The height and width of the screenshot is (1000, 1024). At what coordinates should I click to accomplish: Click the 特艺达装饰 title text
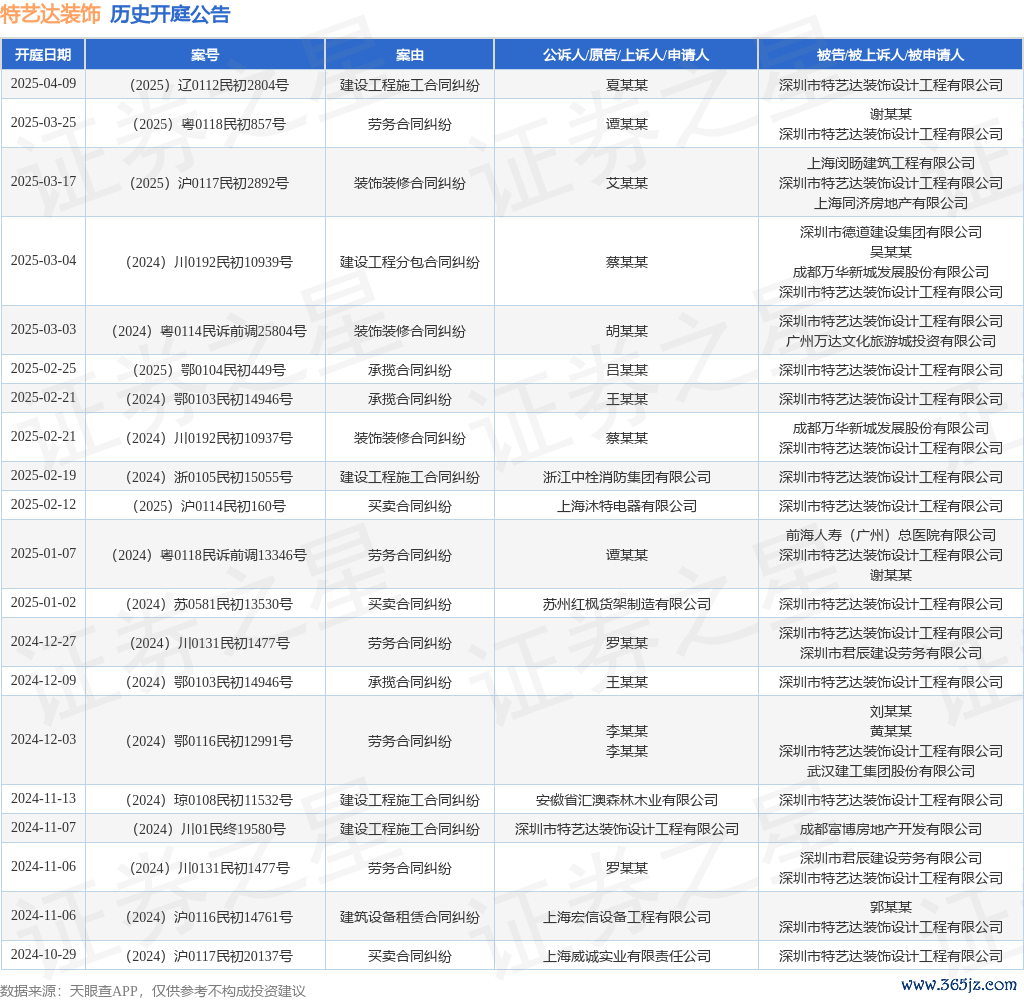click(51, 14)
